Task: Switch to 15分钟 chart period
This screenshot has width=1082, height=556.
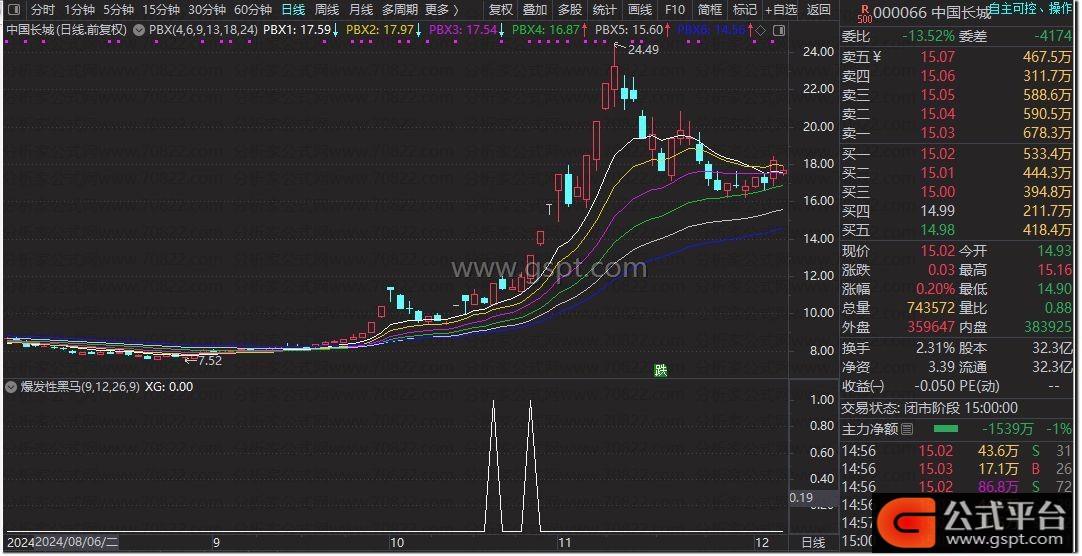Action: [x=161, y=10]
